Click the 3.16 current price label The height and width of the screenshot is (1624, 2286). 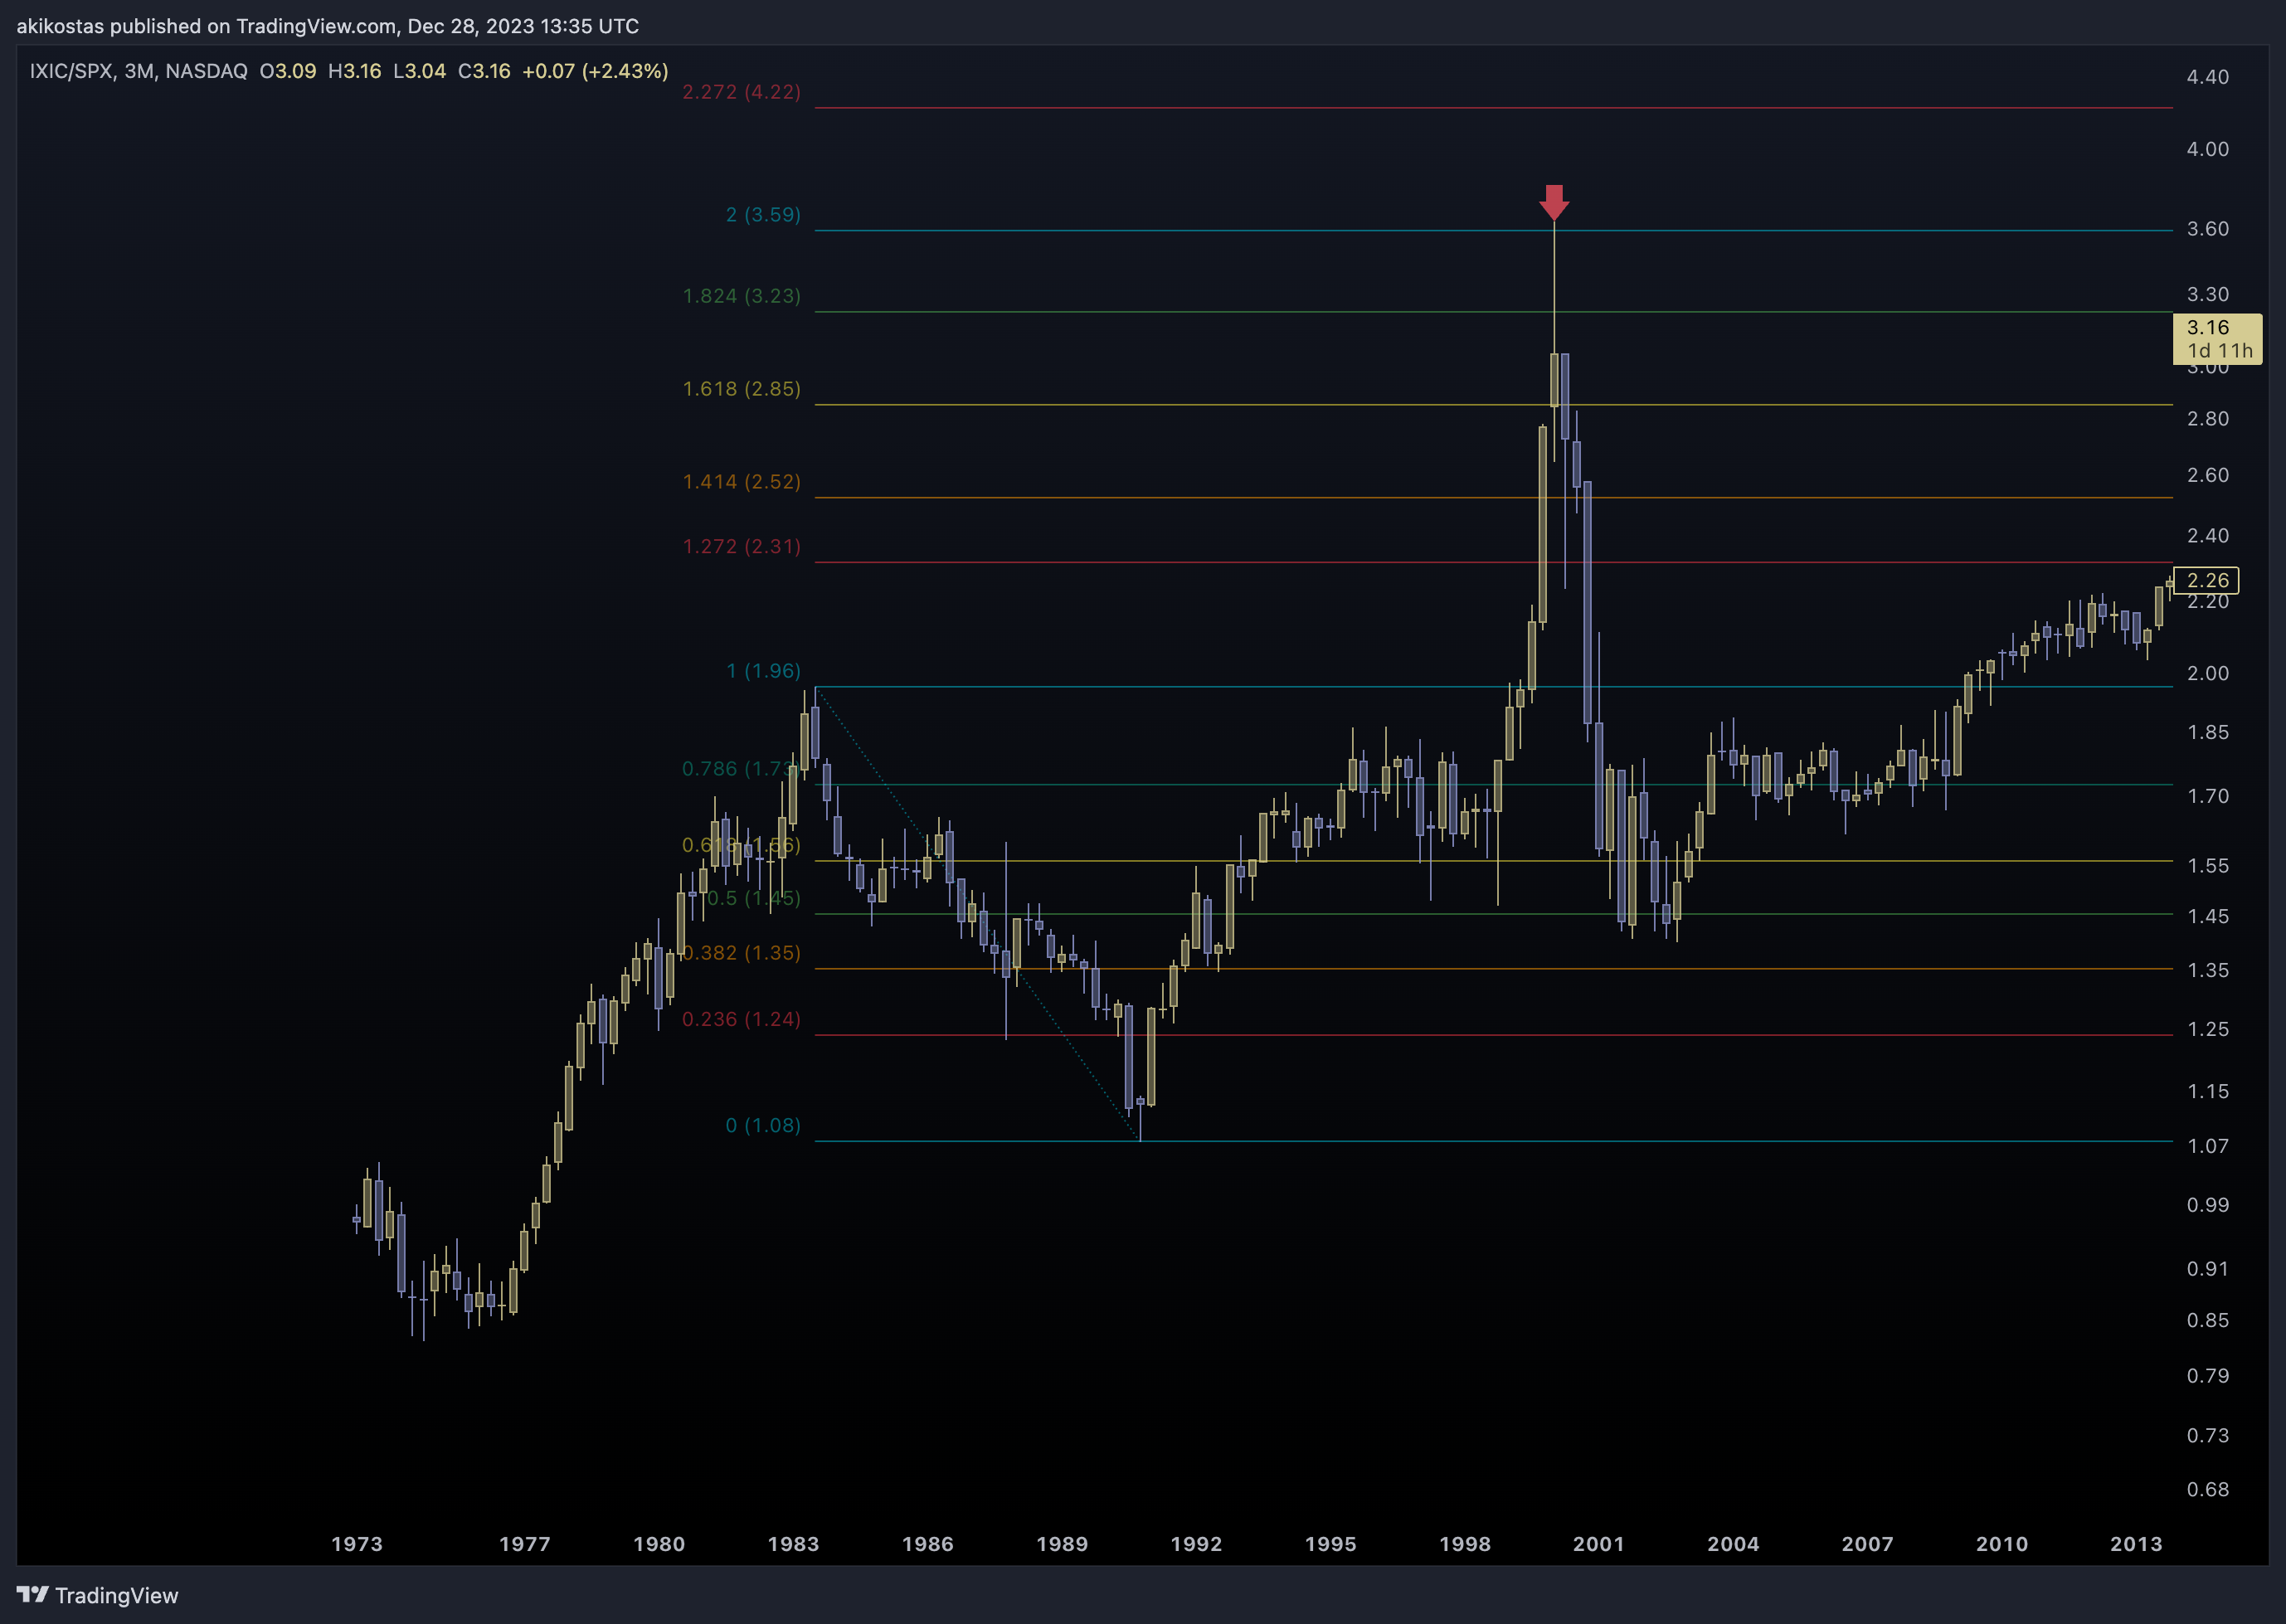point(2217,338)
